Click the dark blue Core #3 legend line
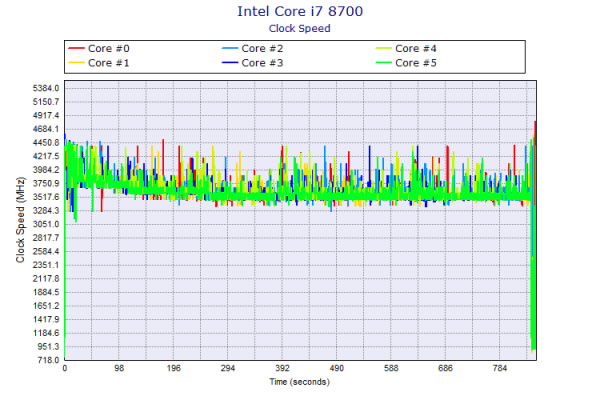Screen dimensions: 600x400 (x=230, y=63)
